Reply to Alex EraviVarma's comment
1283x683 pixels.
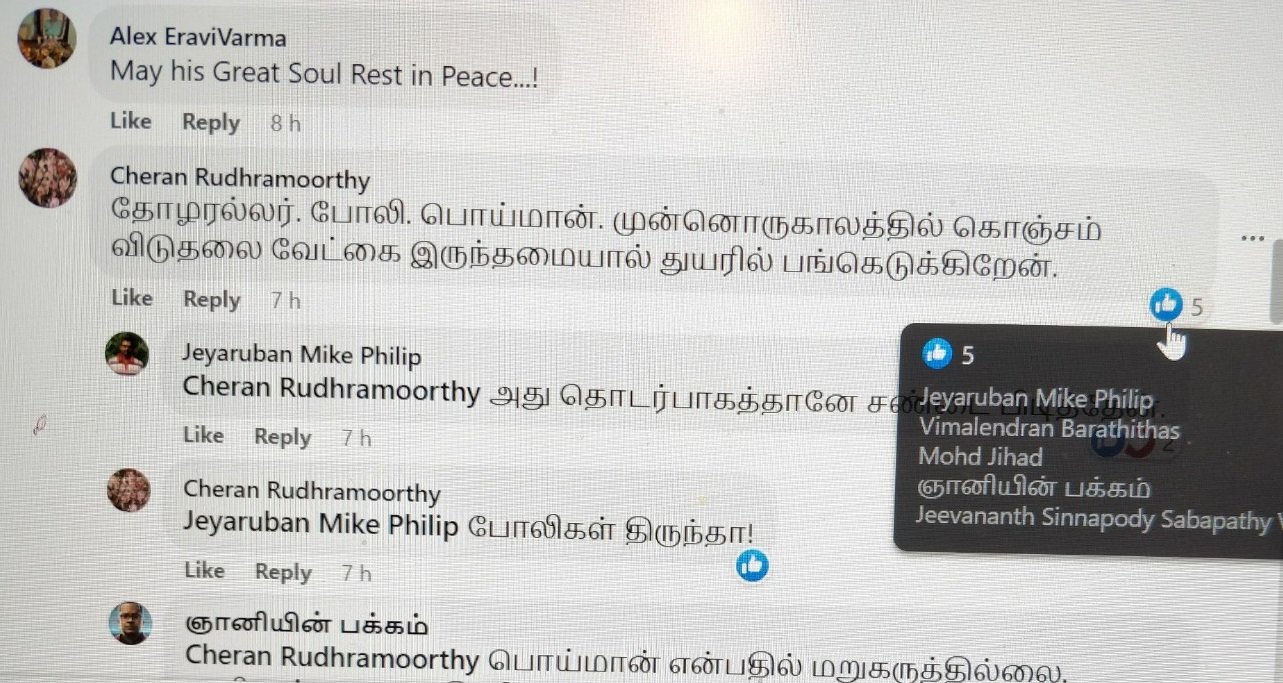pos(211,123)
